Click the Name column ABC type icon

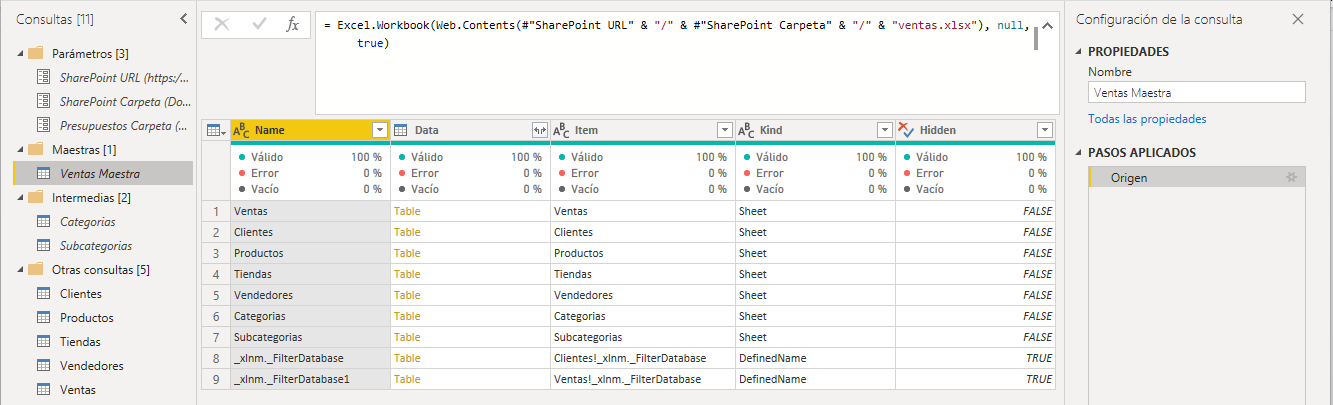(x=241, y=130)
